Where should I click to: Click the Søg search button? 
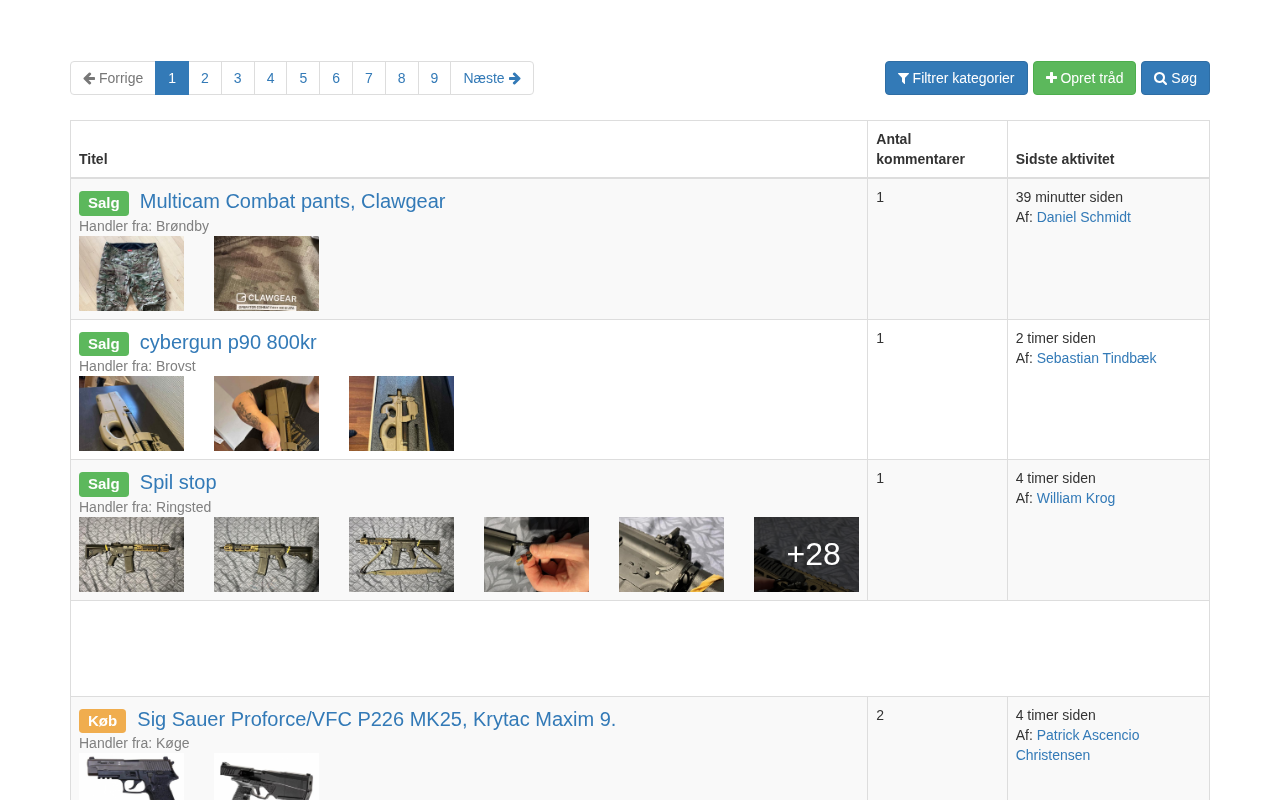pyautogui.click(x=1175, y=78)
